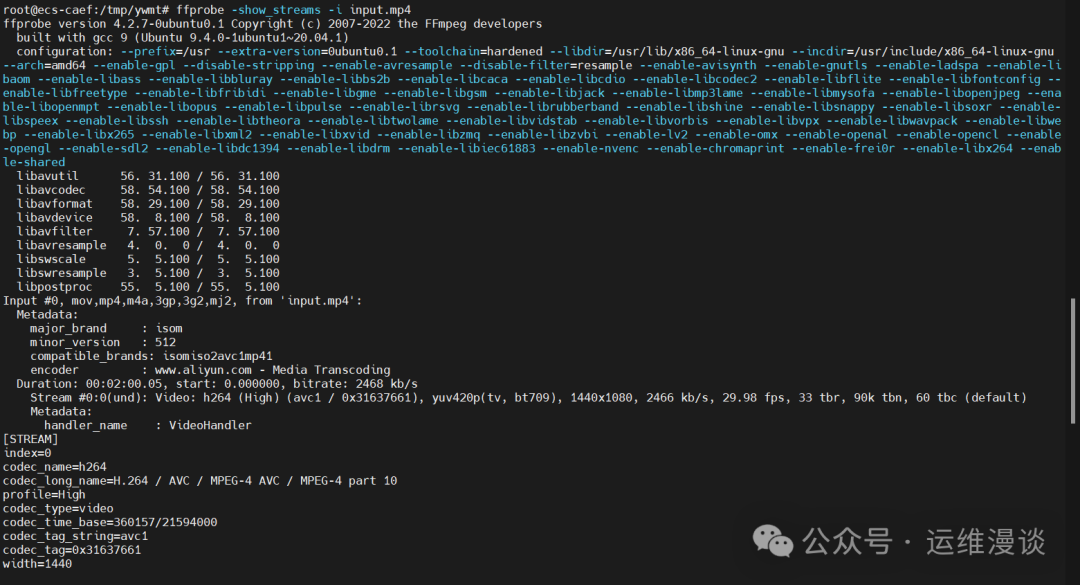The image size is (1080, 585).
Task: Click the major_brand isom metadata line
Action: click(x=106, y=328)
